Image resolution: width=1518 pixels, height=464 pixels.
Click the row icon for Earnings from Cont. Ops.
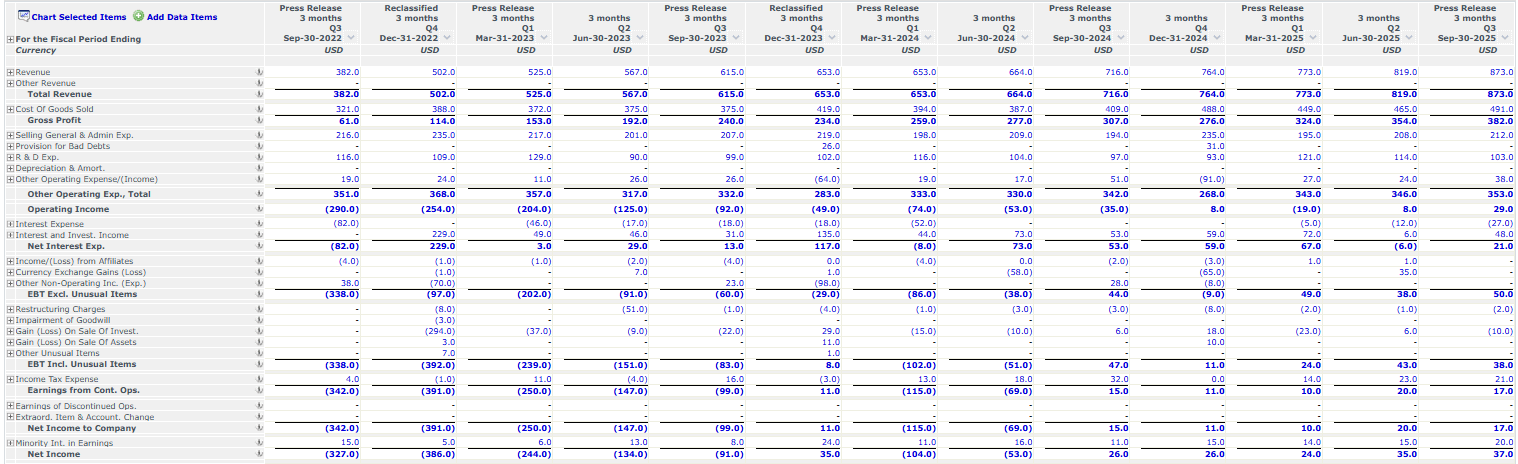pyautogui.click(x=259, y=390)
